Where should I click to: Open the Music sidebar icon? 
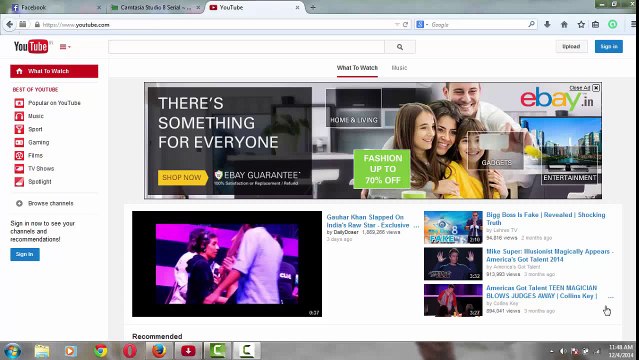(19, 116)
